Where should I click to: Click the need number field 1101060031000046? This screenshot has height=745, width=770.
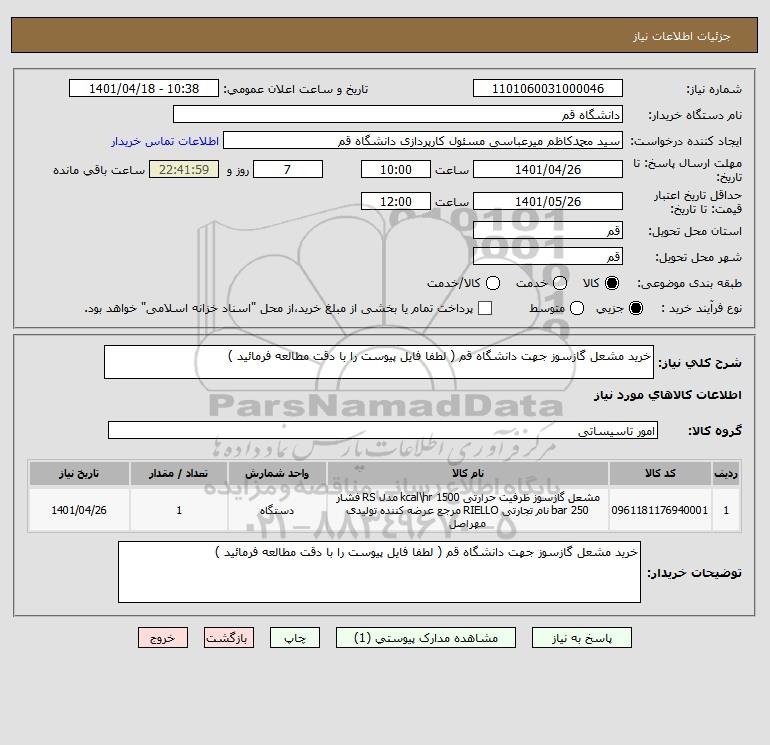click(x=548, y=88)
